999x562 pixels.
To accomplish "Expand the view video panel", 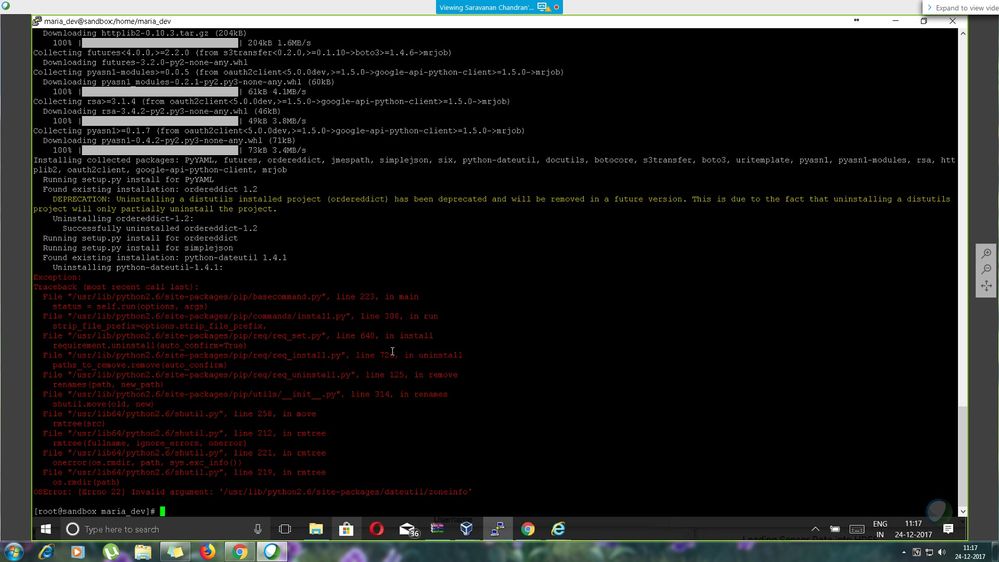I will tap(962, 7).
